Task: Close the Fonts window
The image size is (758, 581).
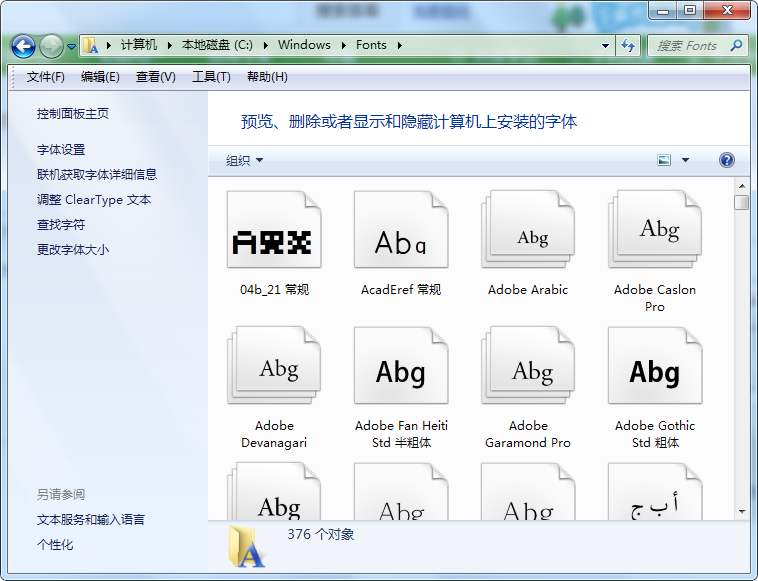Action: click(x=728, y=10)
